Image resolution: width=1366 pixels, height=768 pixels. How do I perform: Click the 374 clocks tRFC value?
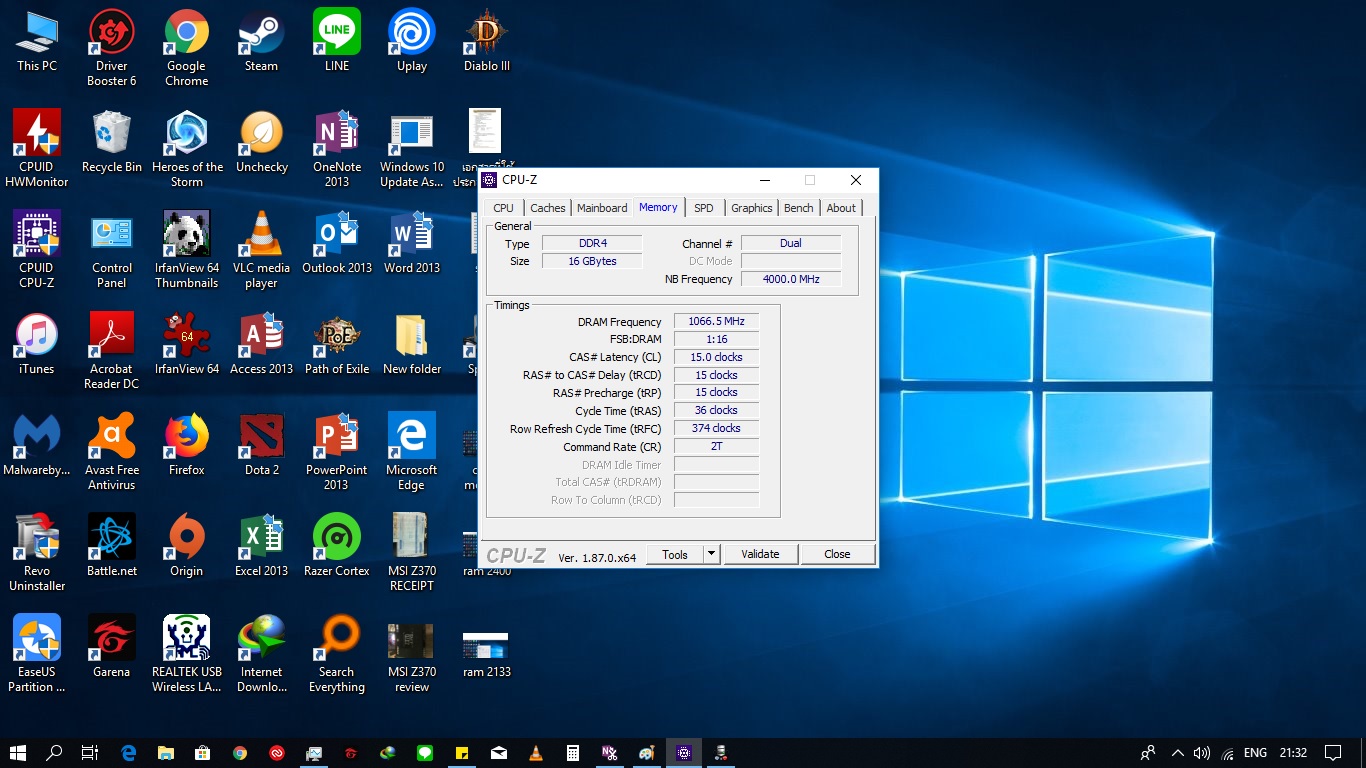pos(716,428)
